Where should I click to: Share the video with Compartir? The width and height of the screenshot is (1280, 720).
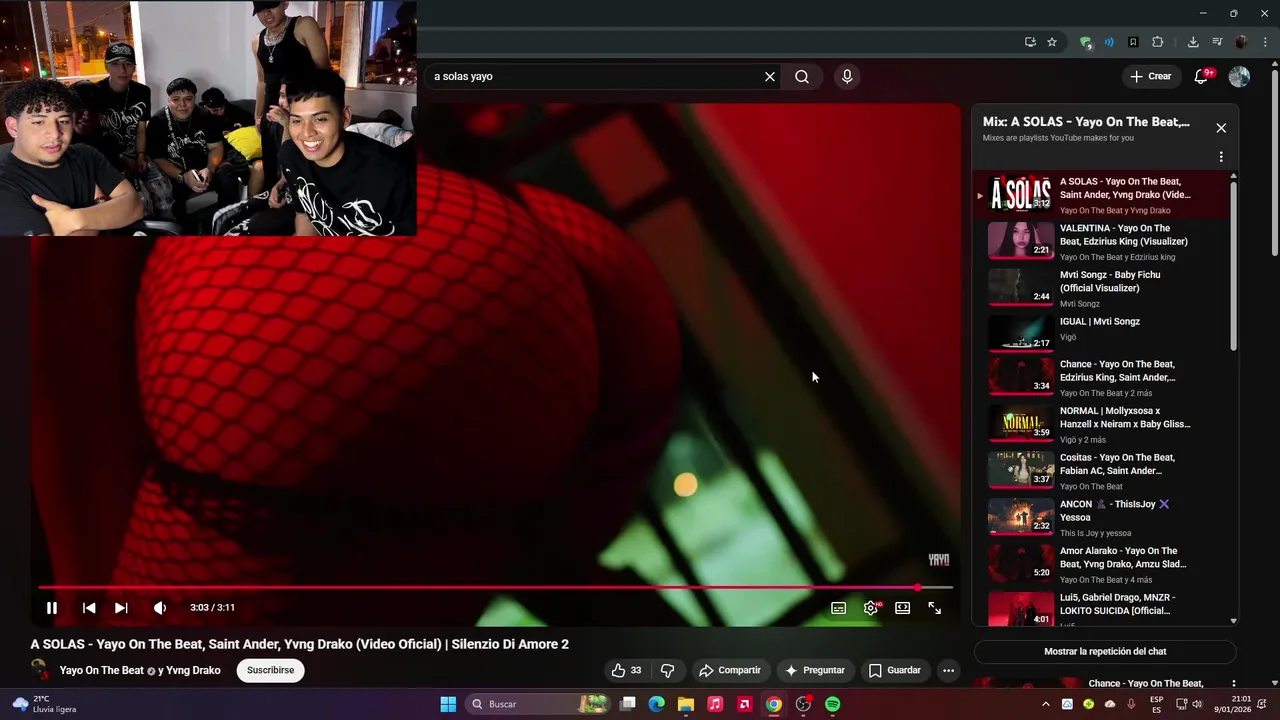(x=730, y=670)
